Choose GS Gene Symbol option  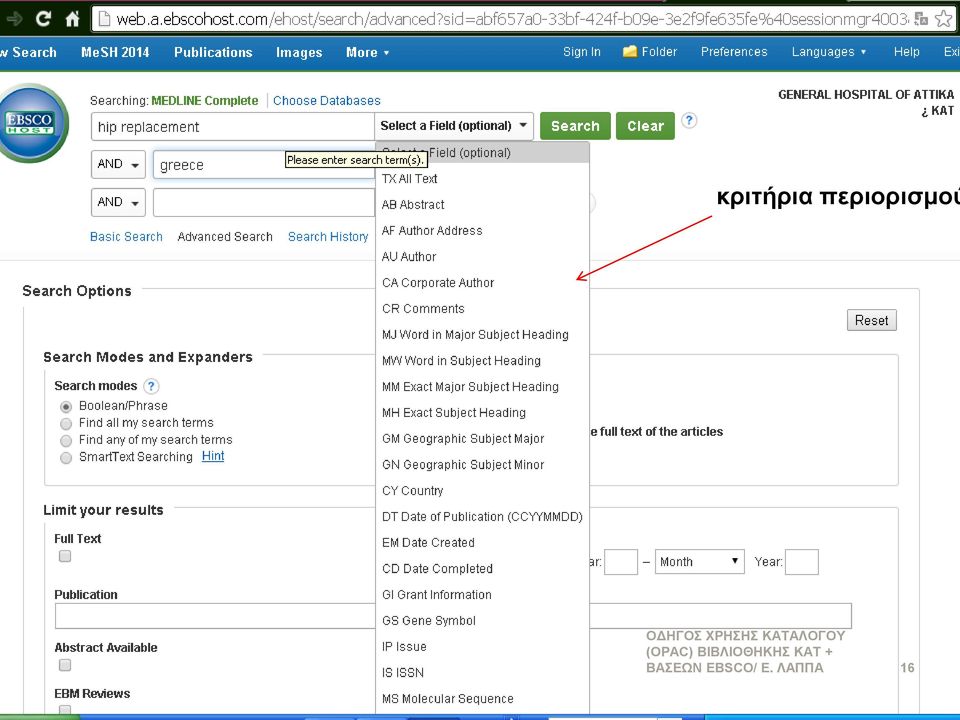(x=482, y=621)
